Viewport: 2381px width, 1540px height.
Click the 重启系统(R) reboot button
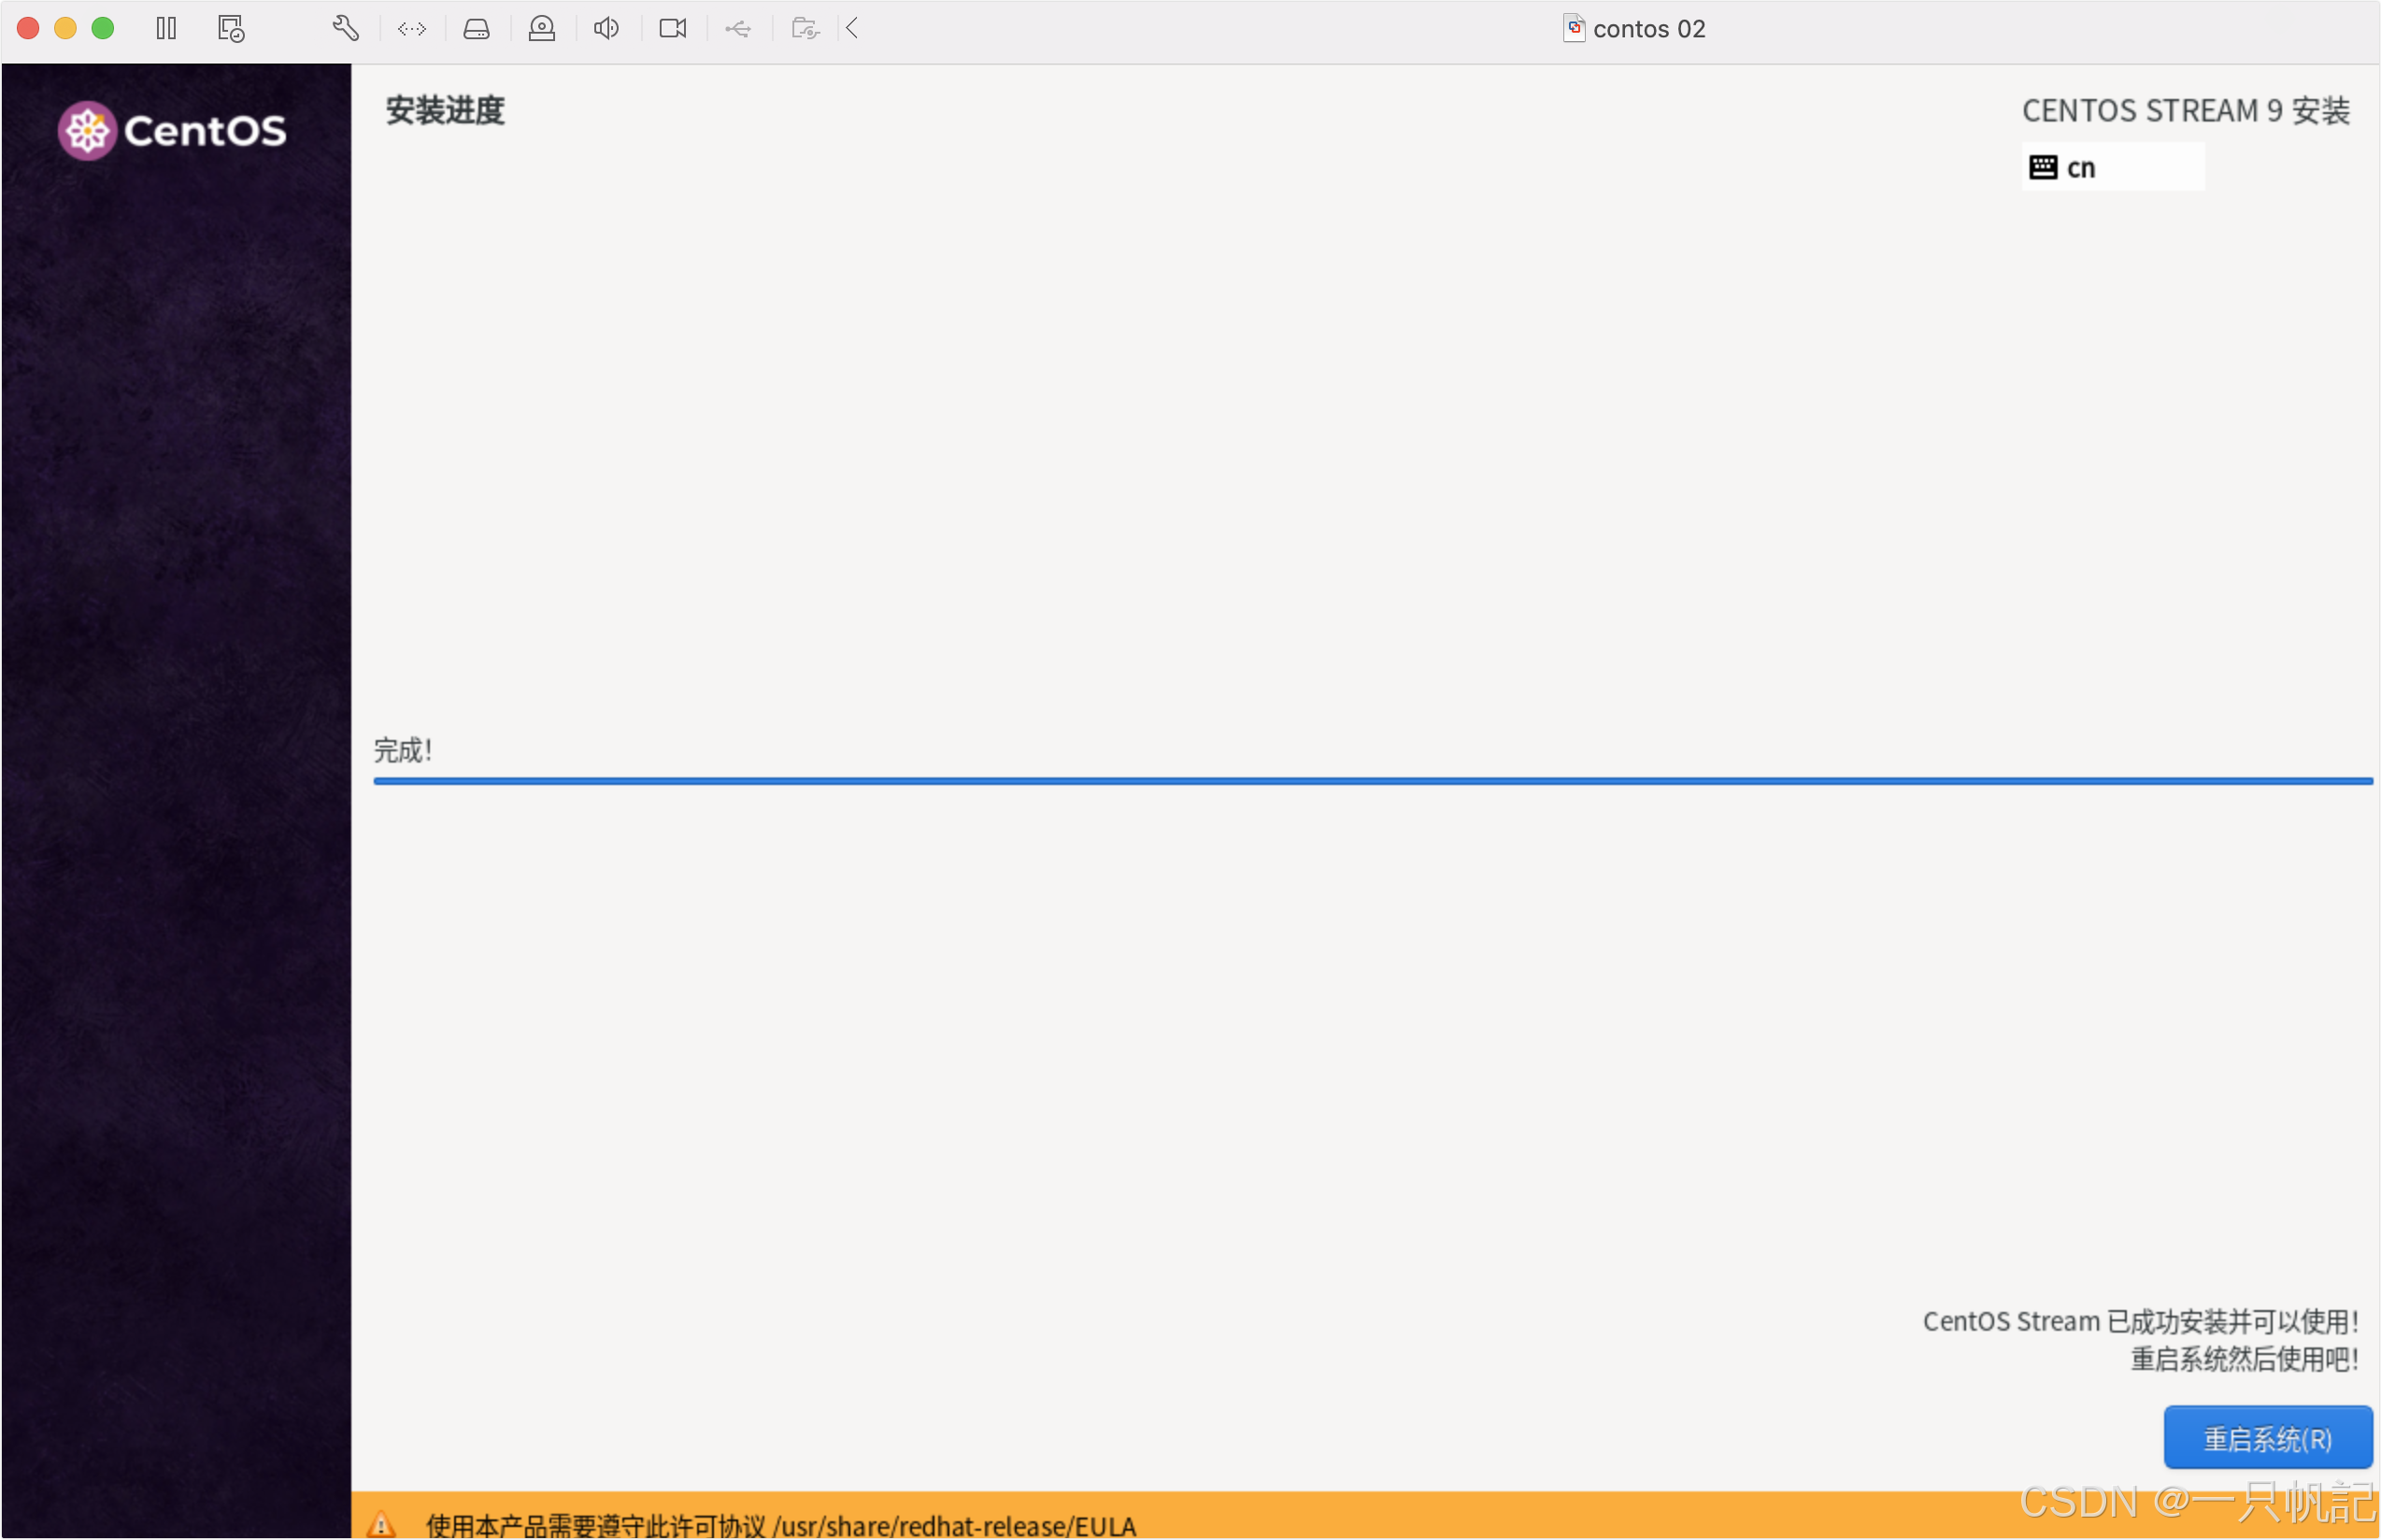click(2267, 1438)
